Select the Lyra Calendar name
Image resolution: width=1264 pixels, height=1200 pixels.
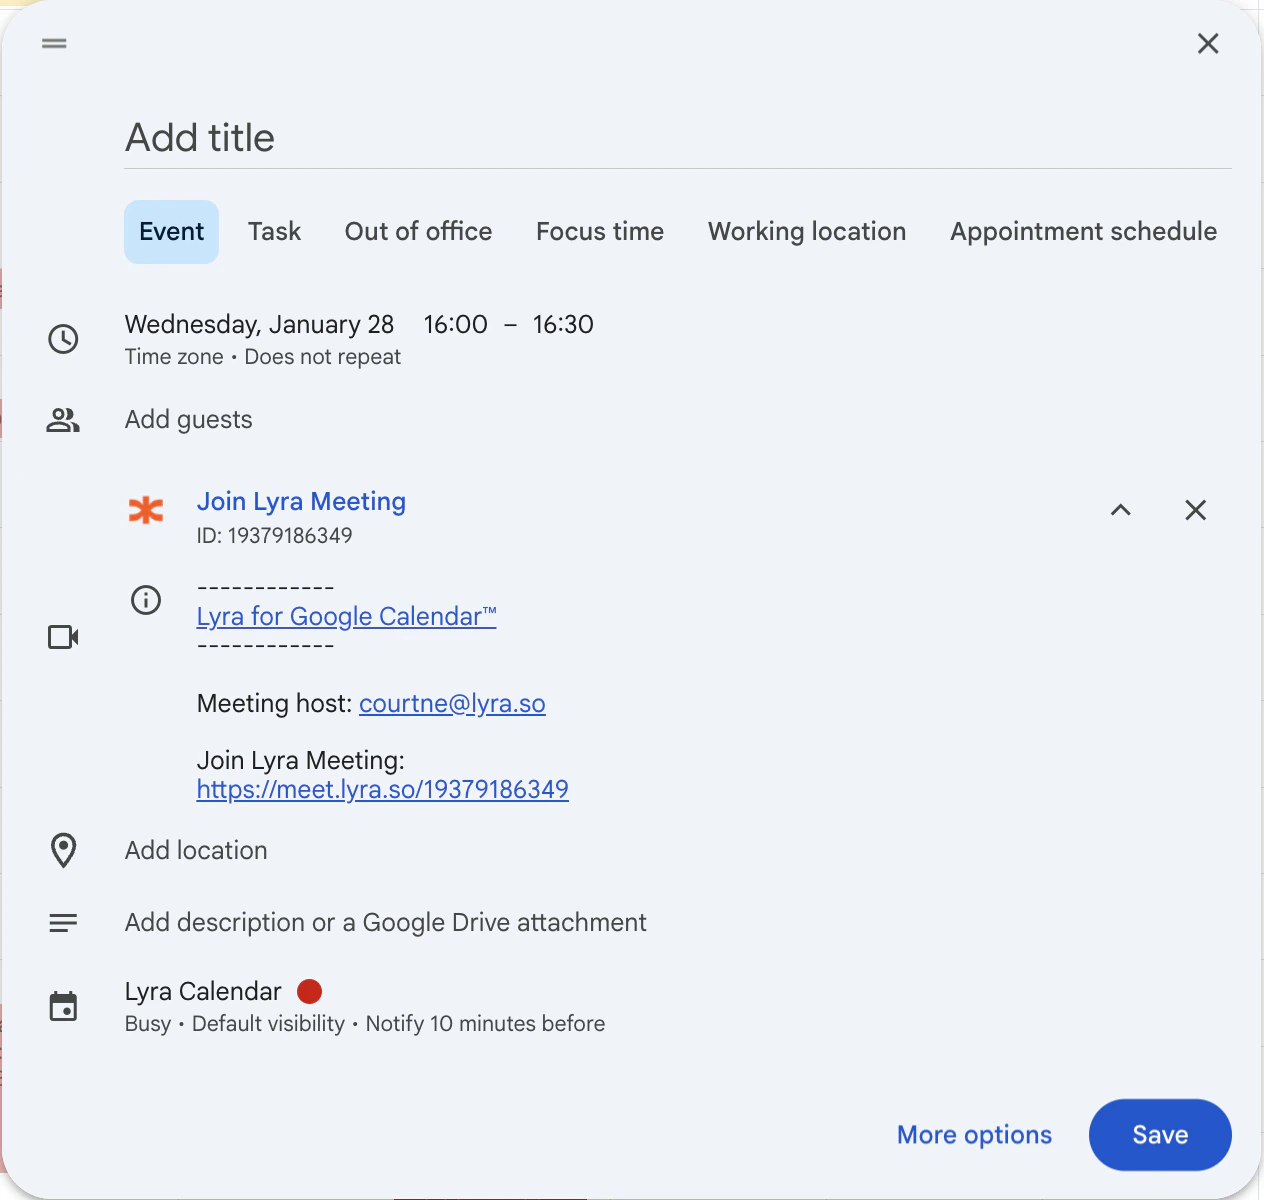pos(203,991)
